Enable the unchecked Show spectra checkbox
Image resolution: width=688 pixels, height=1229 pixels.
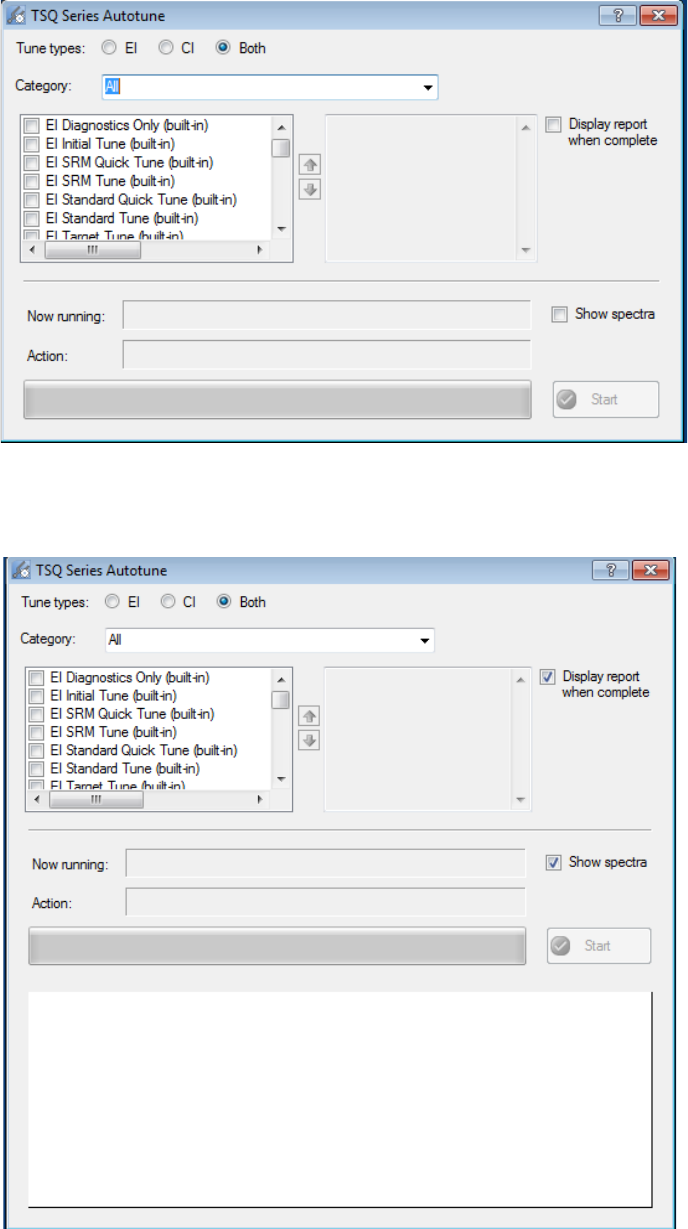[x=559, y=314]
